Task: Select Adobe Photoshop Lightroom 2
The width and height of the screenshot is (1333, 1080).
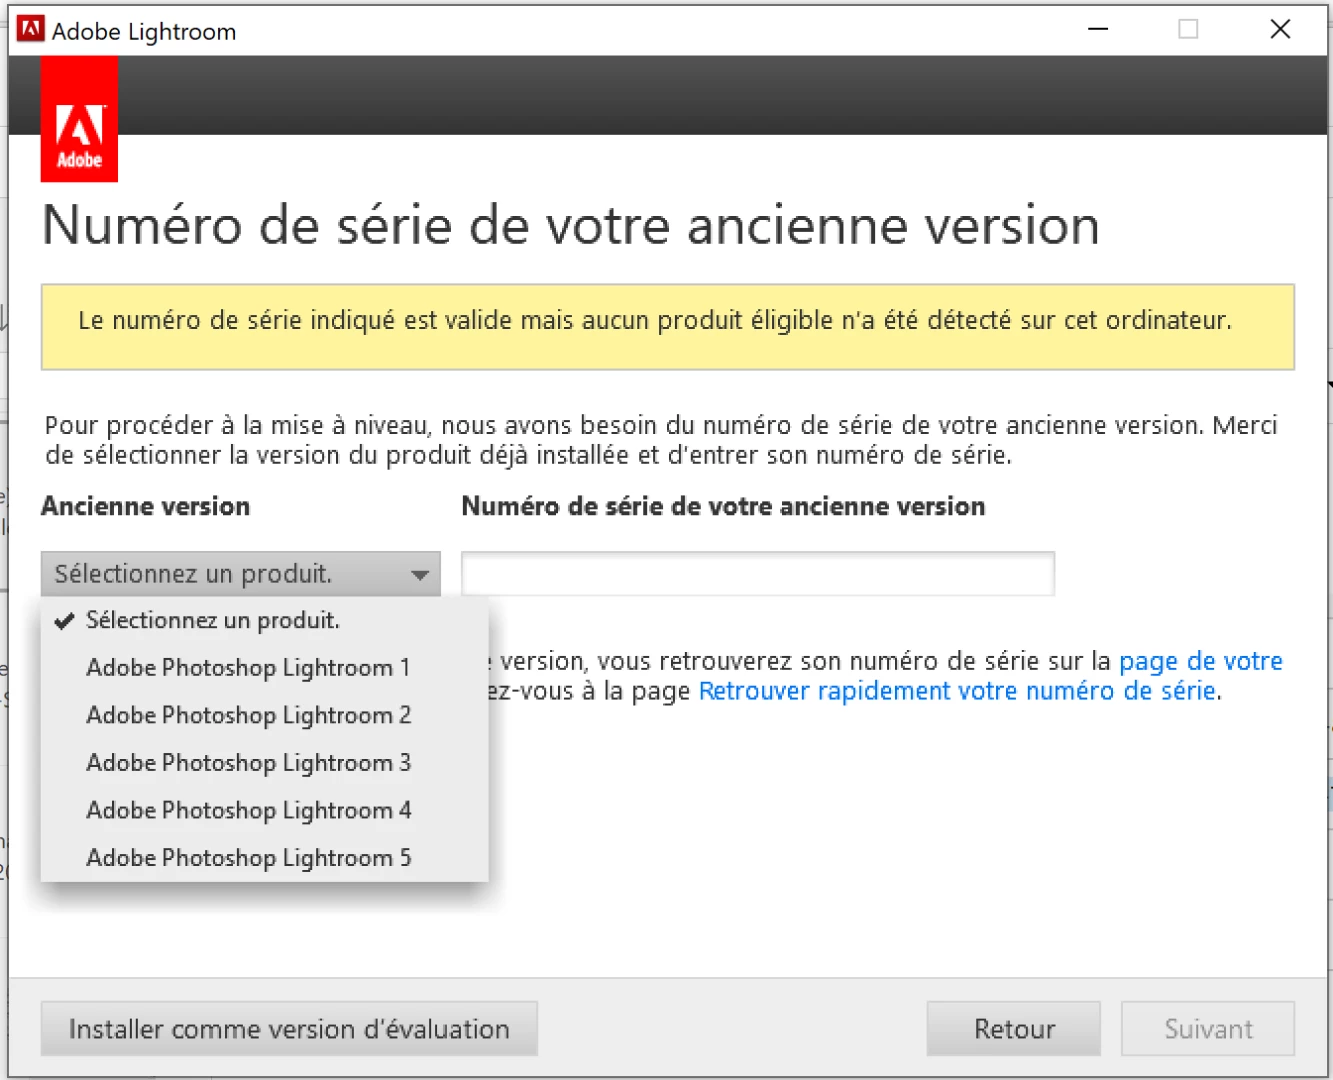Action: click(x=264, y=715)
